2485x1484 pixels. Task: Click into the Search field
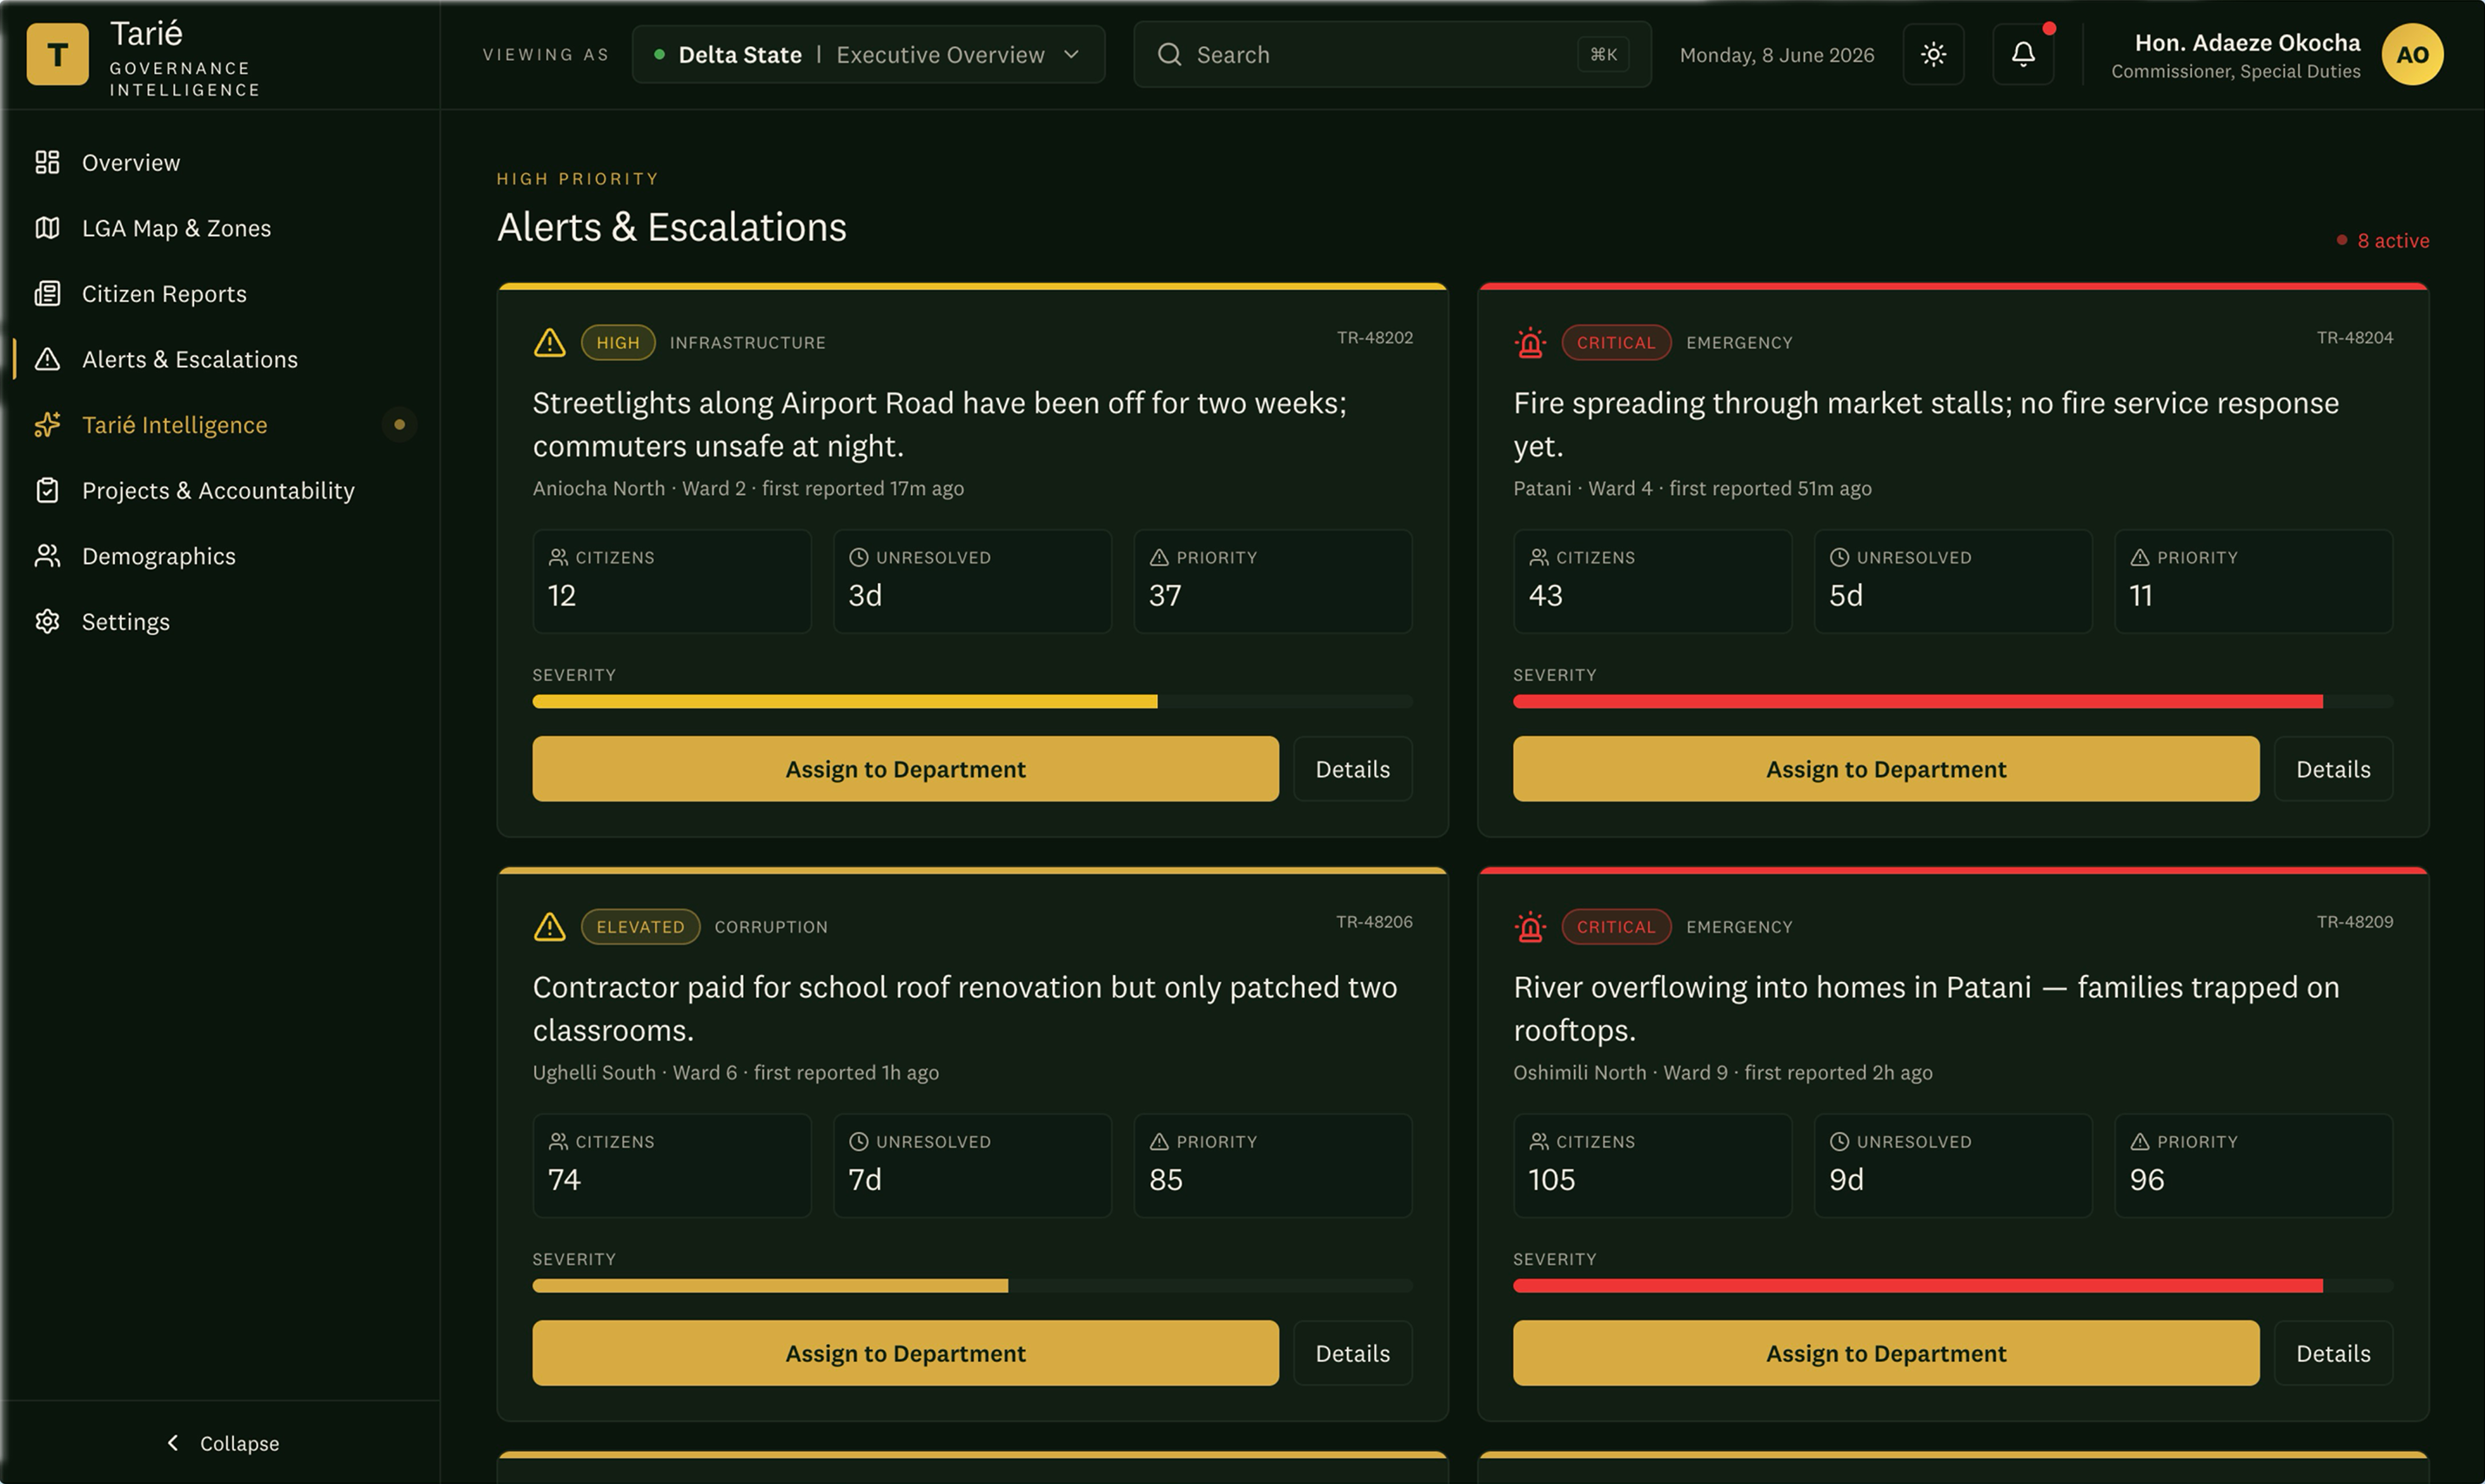[1392, 54]
